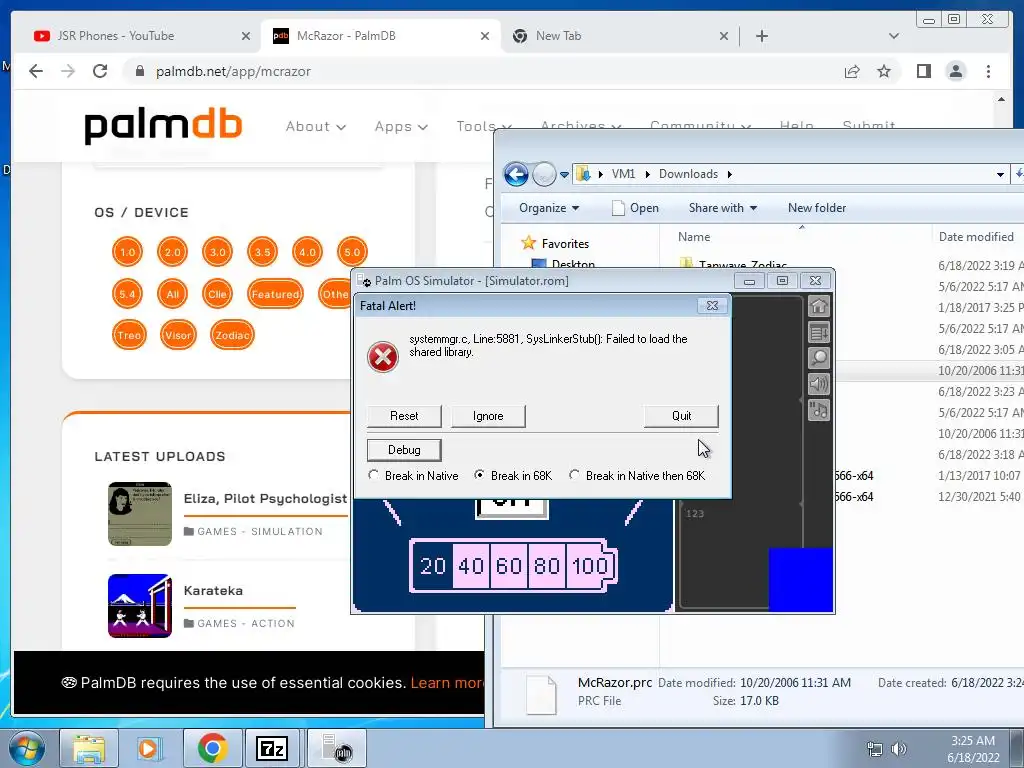This screenshot has width=1024, height=768.
Task: Open Windows Start menu orb
Action: (27, 748)
